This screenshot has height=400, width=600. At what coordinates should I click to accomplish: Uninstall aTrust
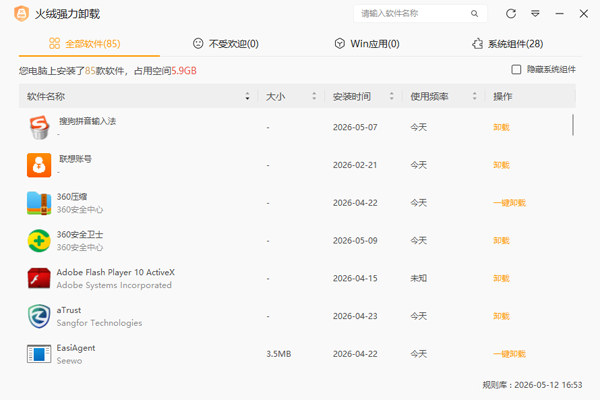tap(501, 316)
